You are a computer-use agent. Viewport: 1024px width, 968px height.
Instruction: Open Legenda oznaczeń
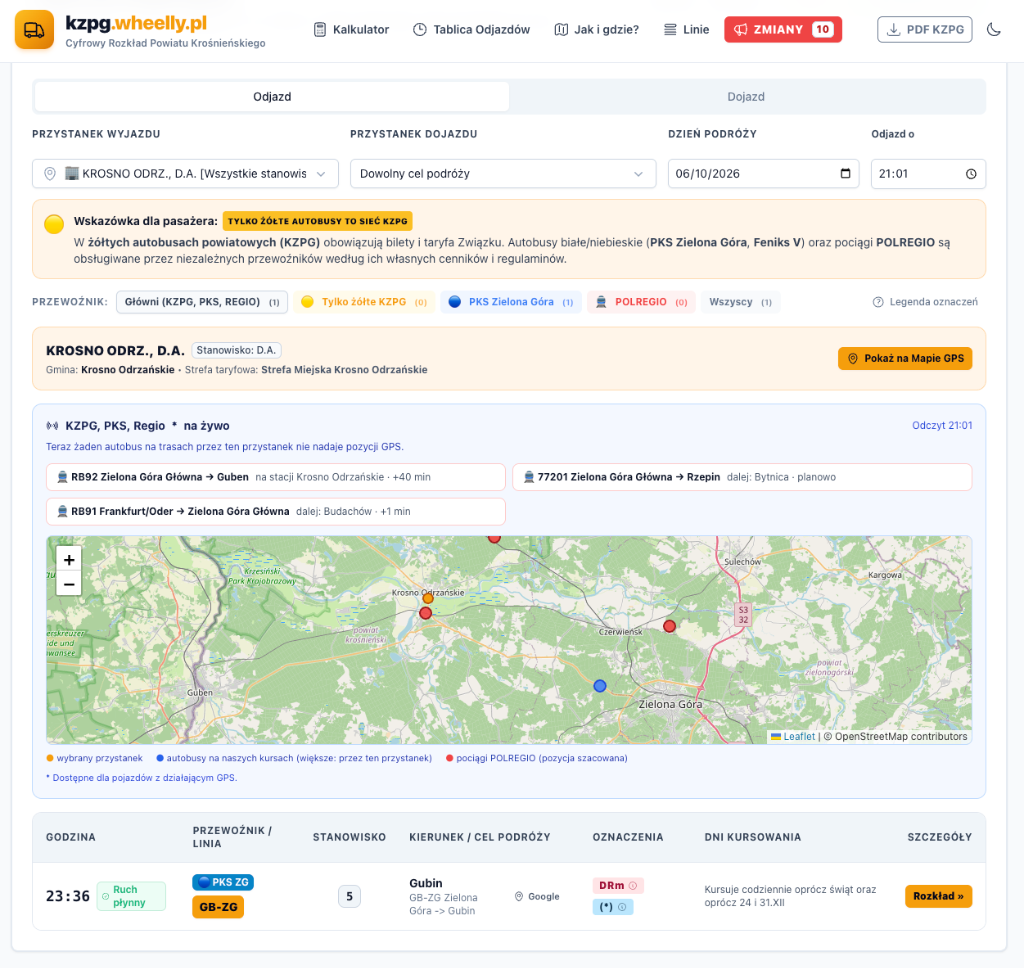925,302
